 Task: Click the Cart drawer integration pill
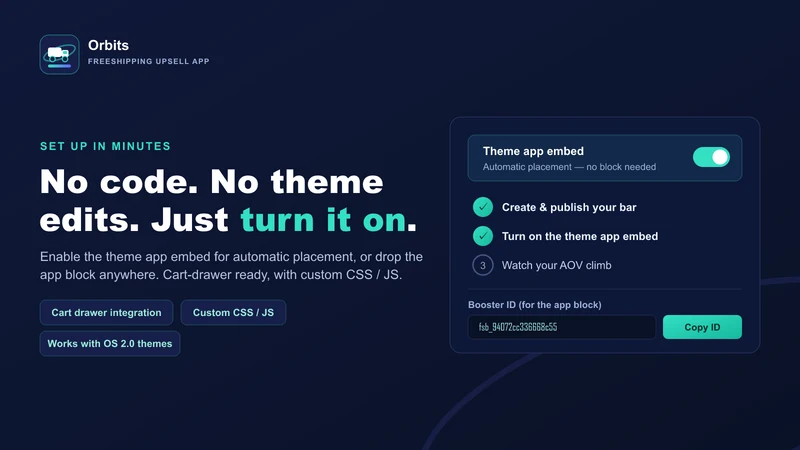(x=107, y=312)
